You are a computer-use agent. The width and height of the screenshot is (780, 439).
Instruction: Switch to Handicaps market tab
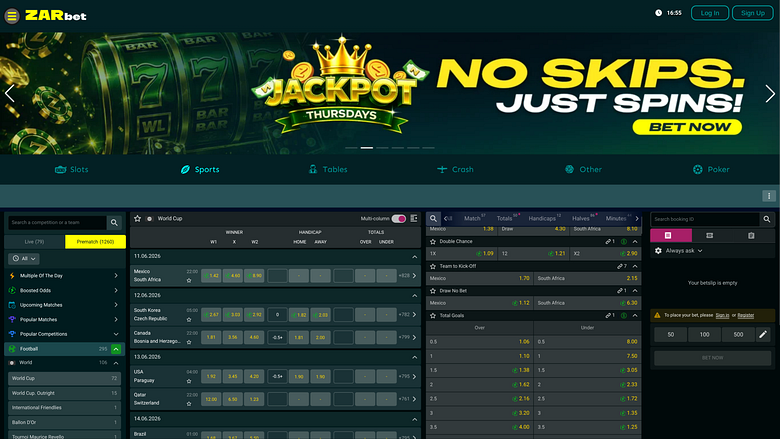[544, 218]
